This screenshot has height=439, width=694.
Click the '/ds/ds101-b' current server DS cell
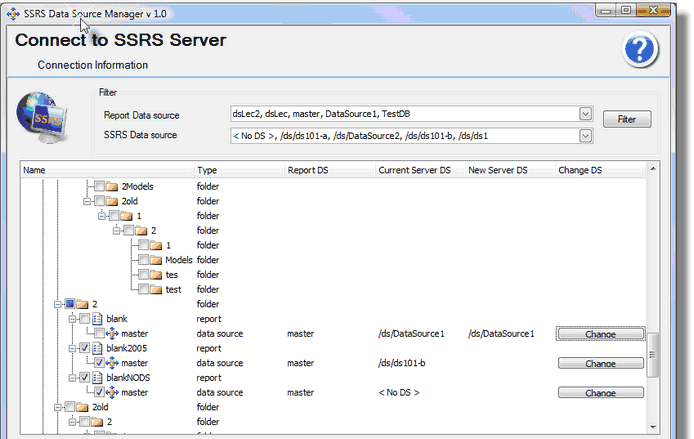pyautogui.click(x=402, y=363)
